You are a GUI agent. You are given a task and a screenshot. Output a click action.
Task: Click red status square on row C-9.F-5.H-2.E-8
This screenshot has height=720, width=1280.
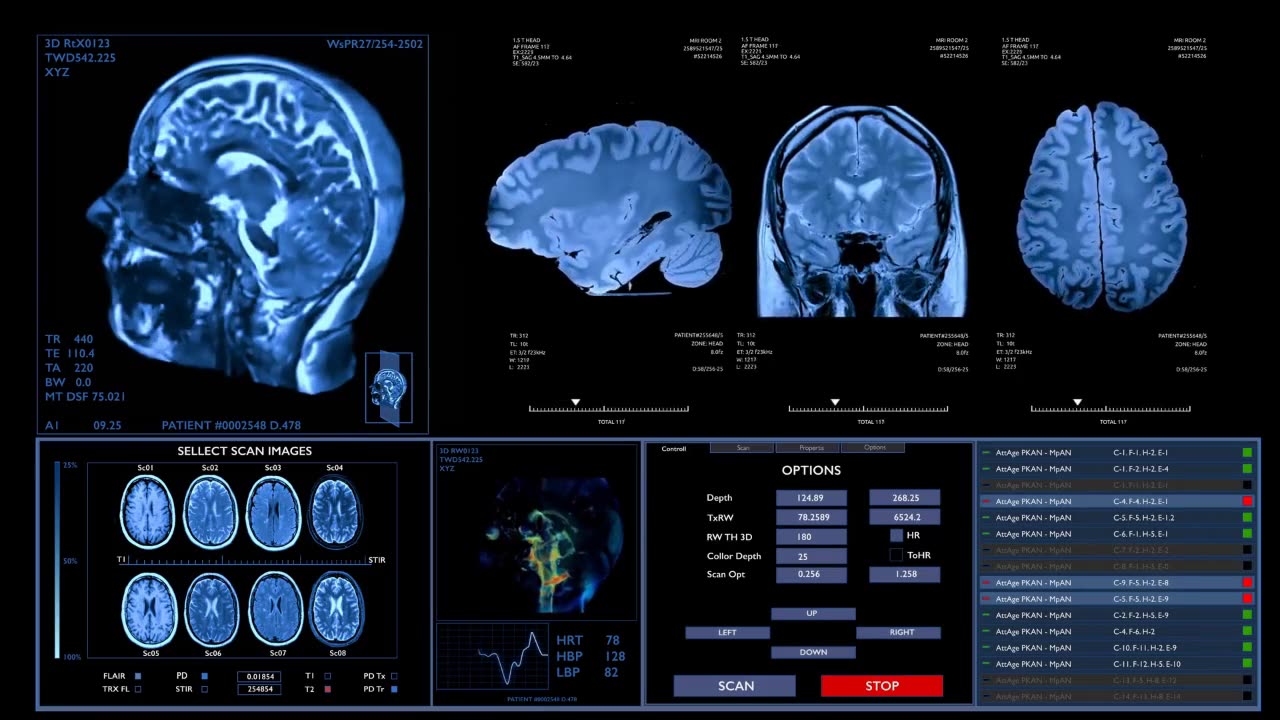point(1247,582)
